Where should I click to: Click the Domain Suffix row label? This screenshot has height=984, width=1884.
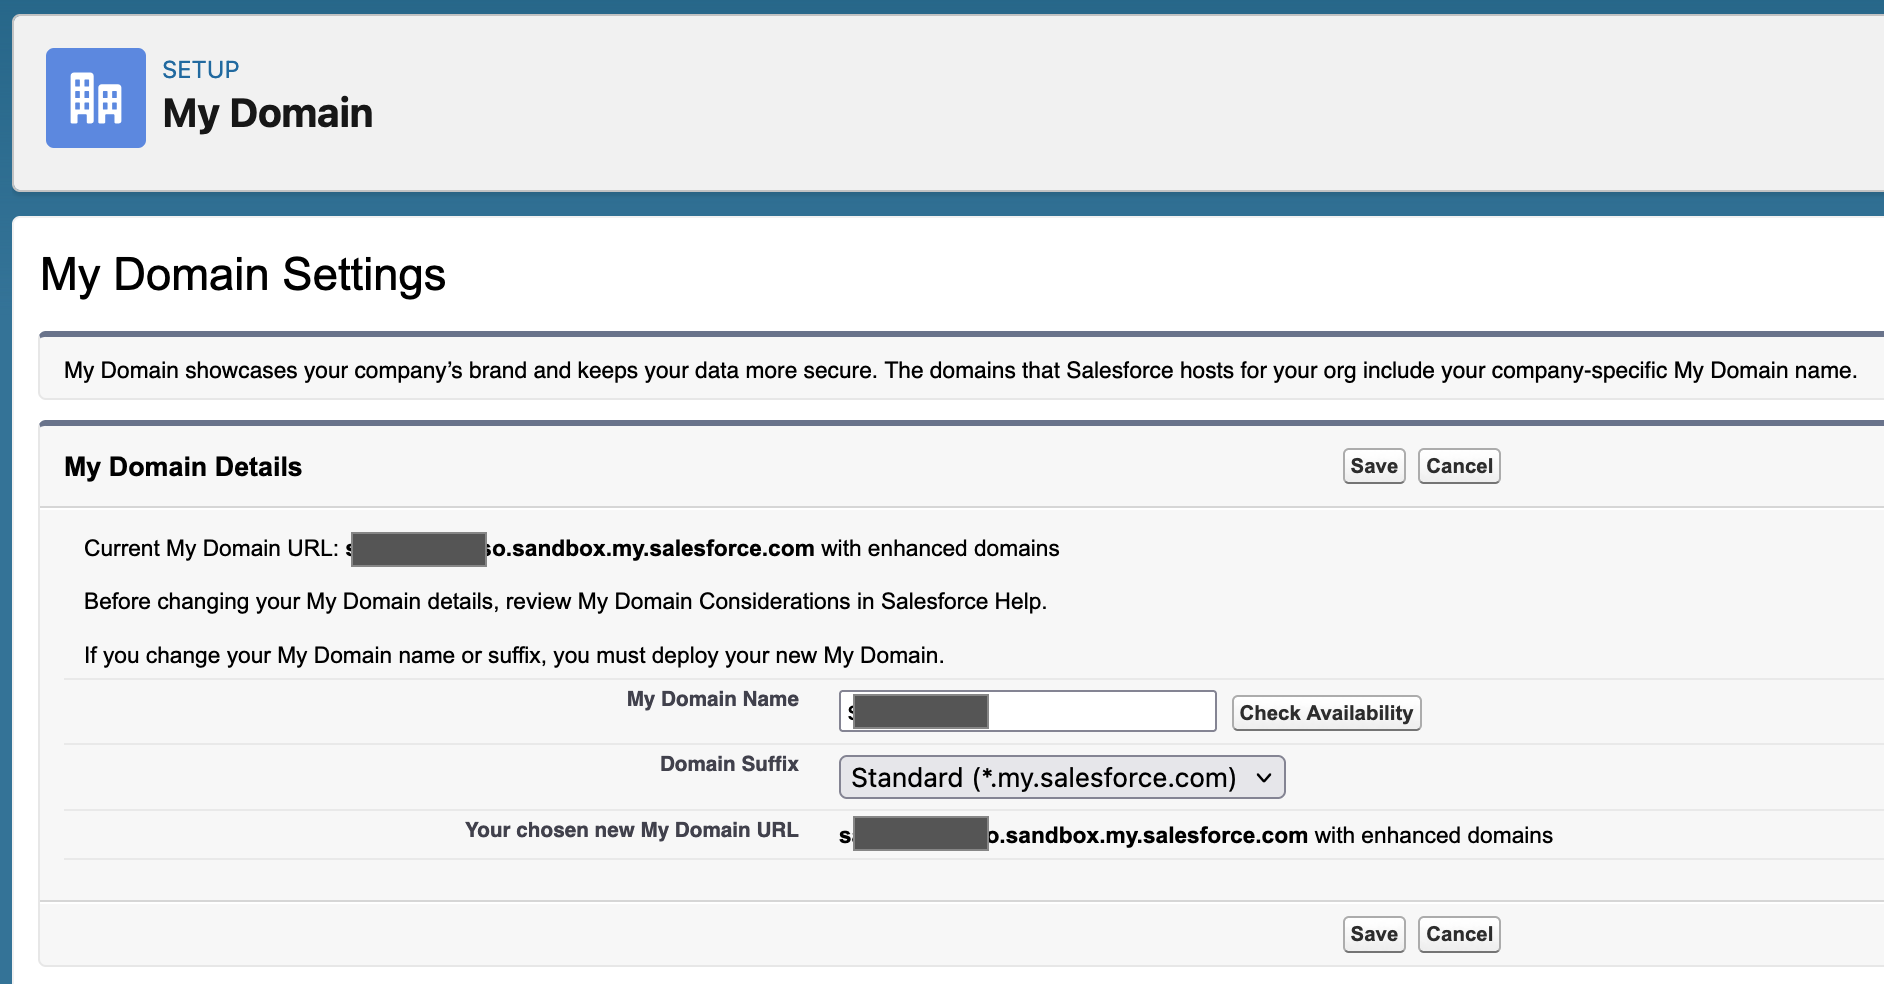point(728,763)
